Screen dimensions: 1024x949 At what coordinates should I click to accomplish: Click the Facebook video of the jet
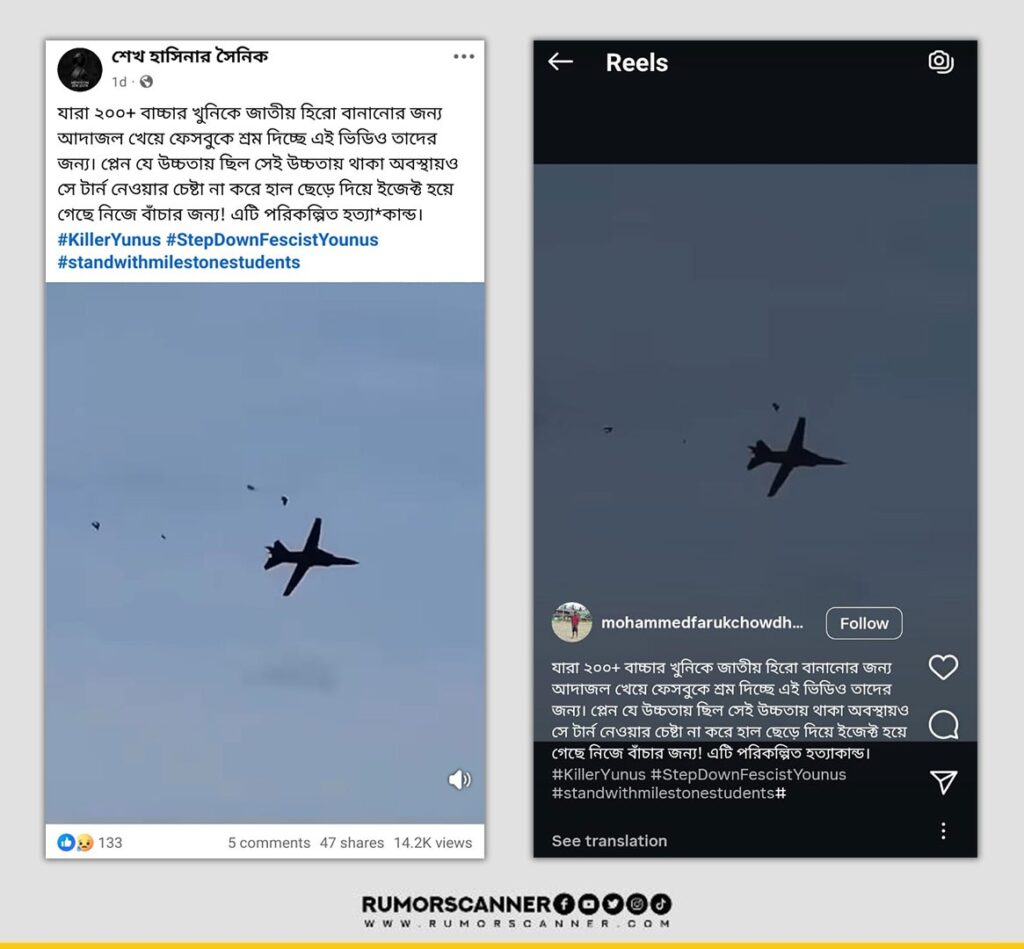coord(265,553)
